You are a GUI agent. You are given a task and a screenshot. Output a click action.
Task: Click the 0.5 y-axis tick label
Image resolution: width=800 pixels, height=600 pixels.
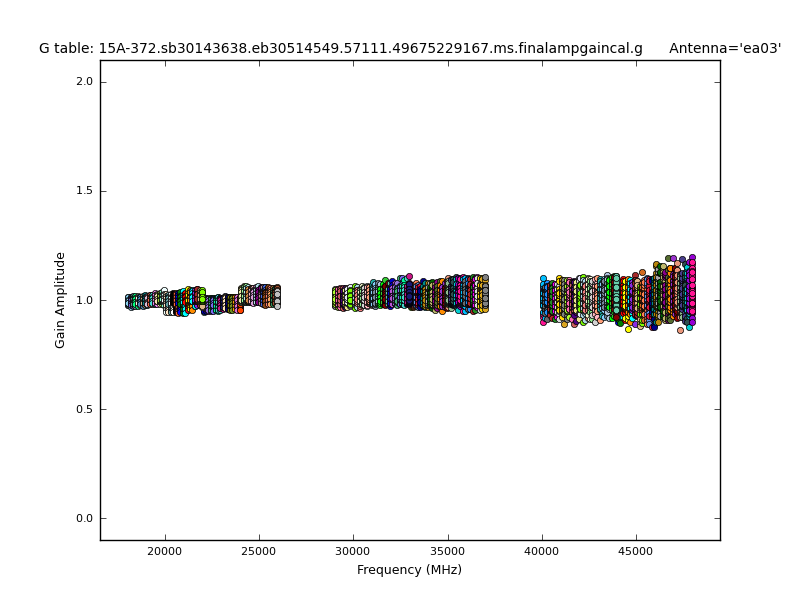pyautogui.click(x=85, y=409)
